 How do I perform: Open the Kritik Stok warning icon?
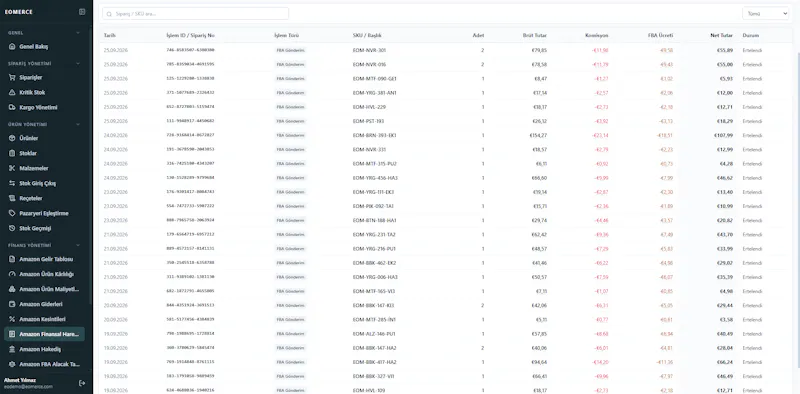(x=12, y=92)
